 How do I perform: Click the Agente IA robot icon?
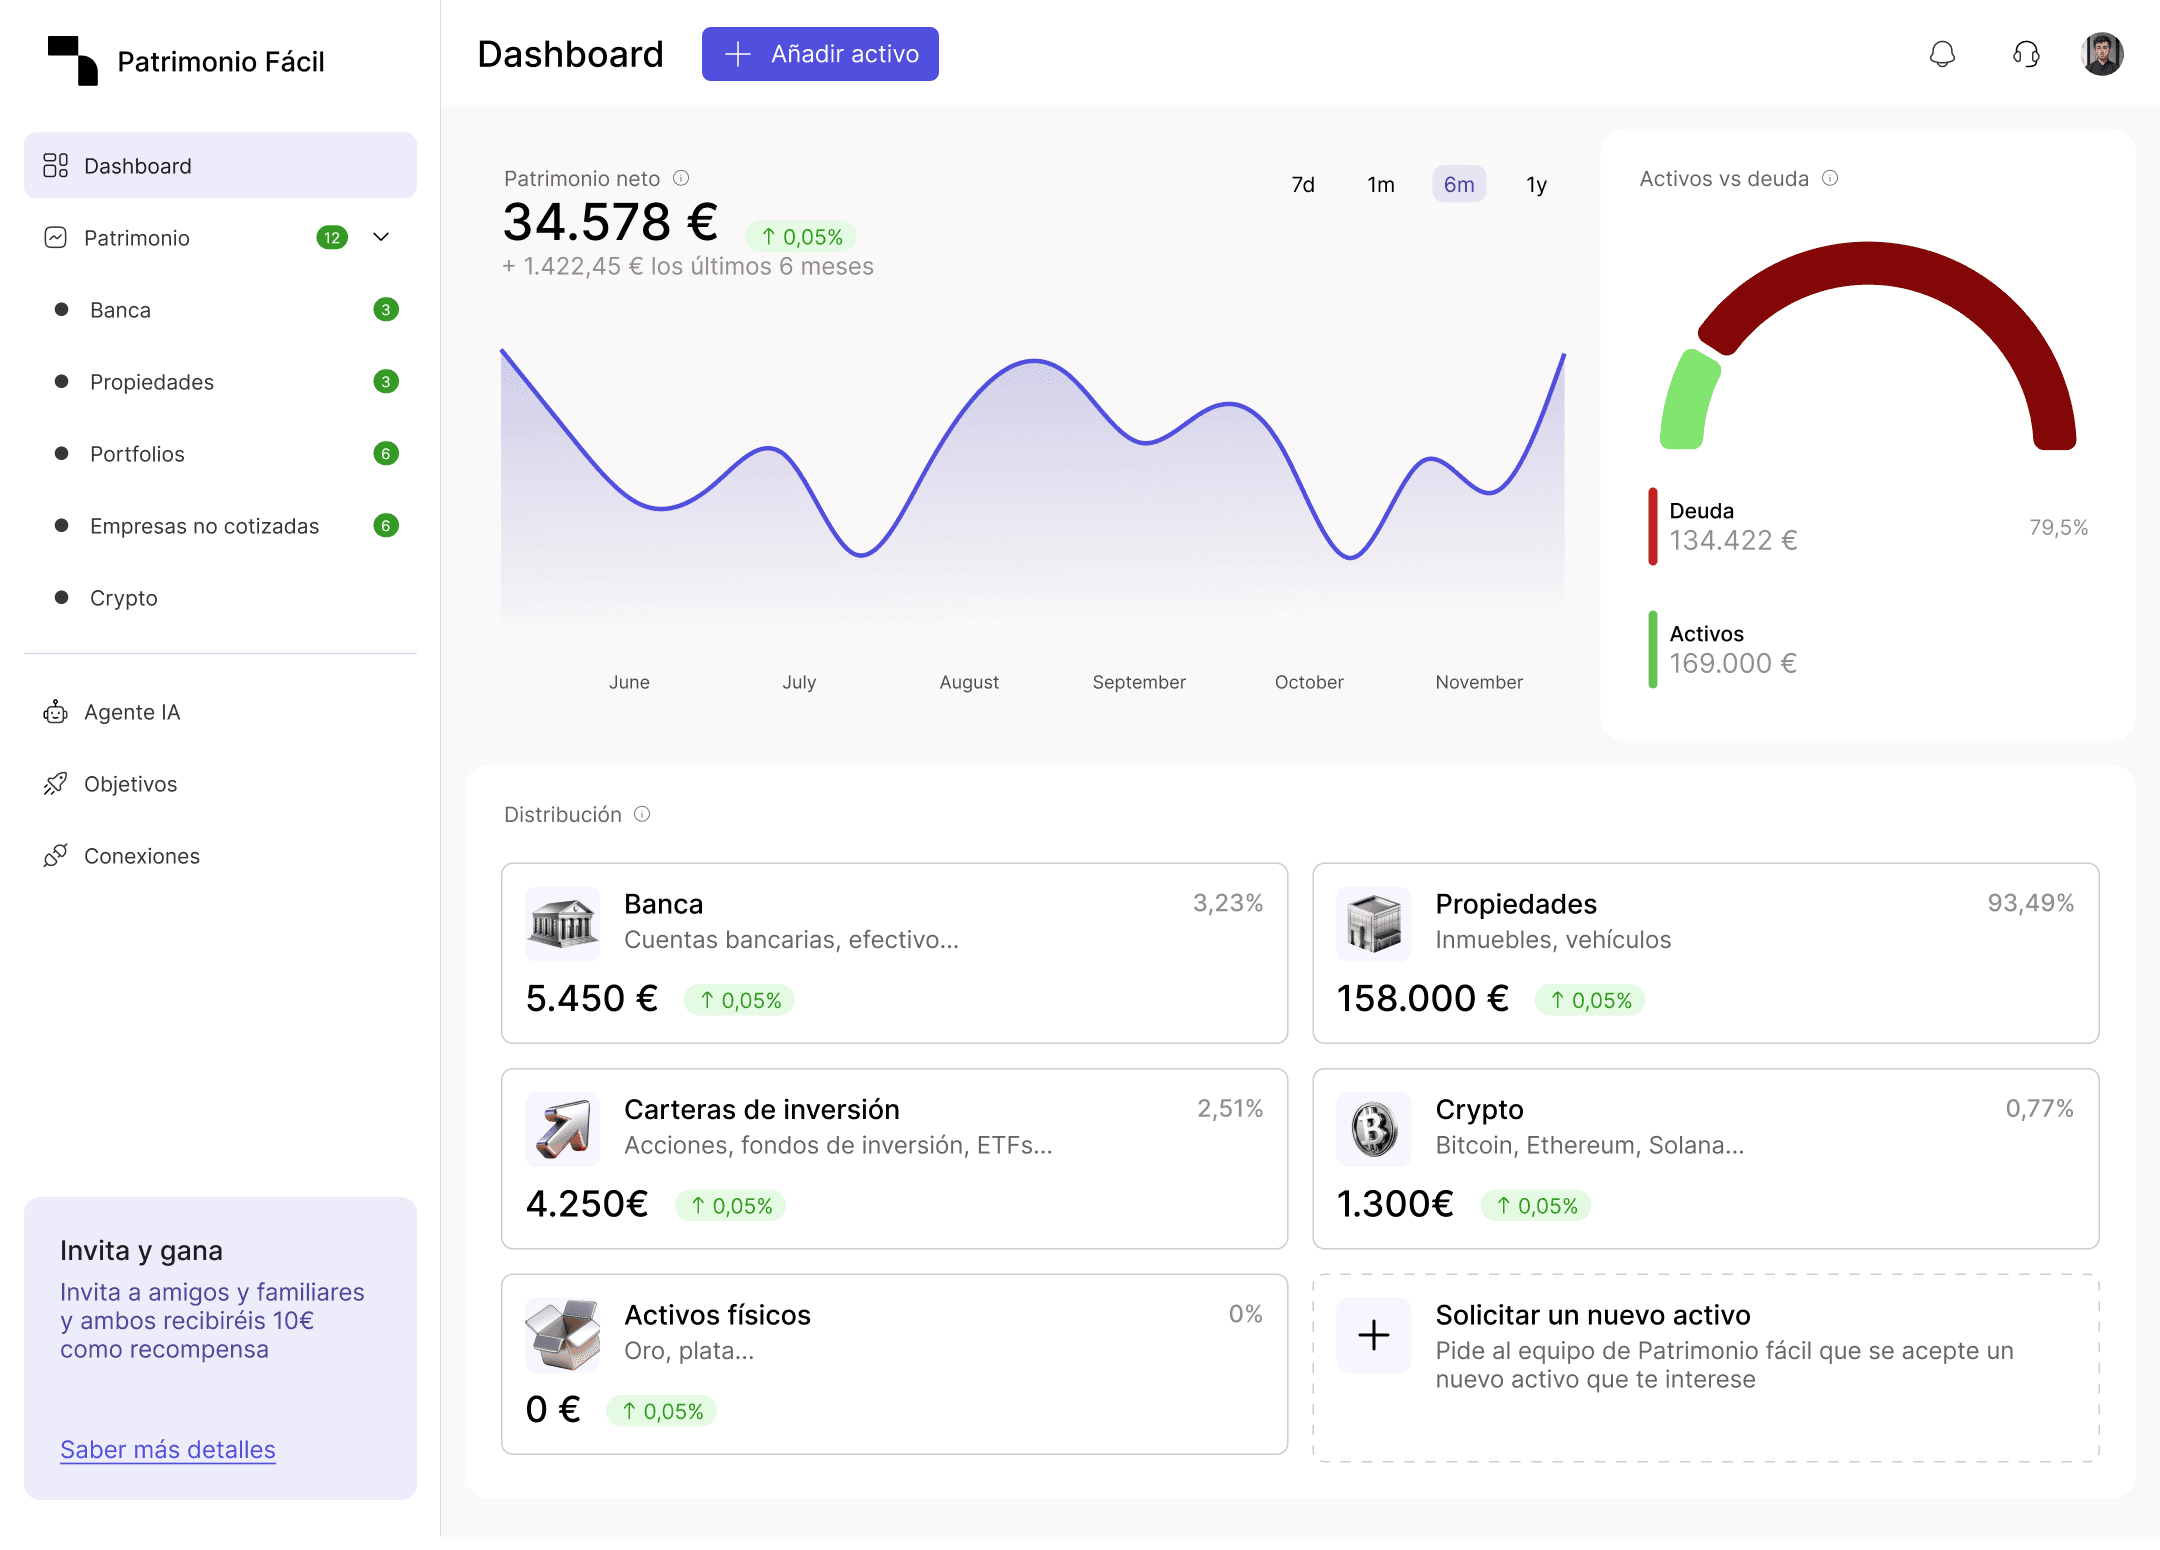tap(56, 712)
